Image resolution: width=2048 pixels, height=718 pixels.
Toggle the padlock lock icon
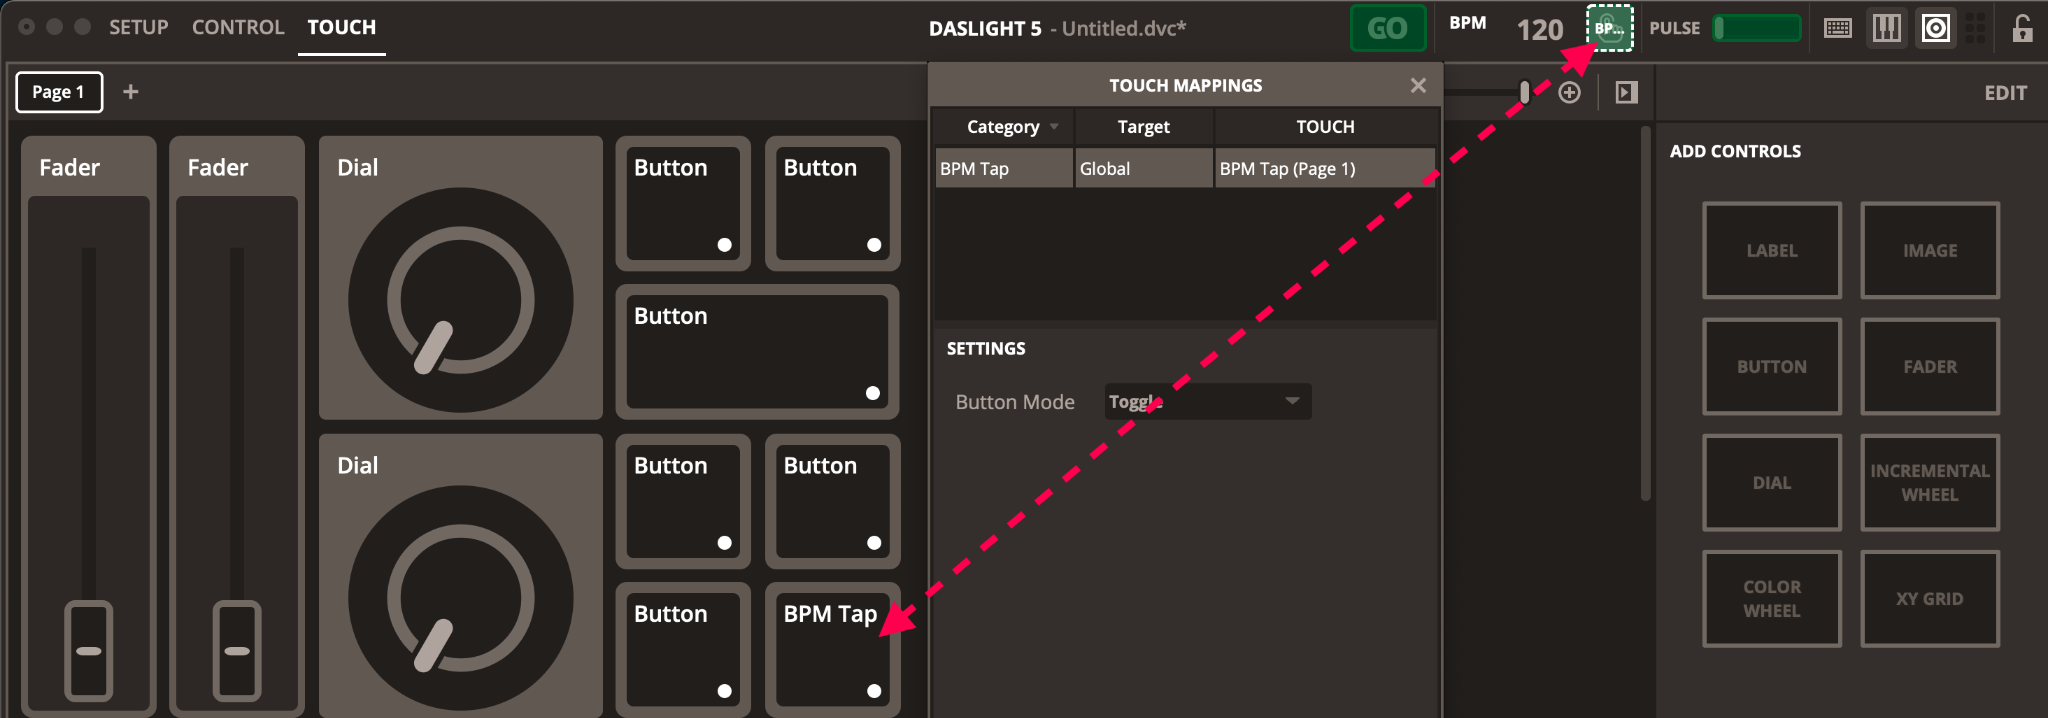pyautogui.click(x=2022, y=28)
